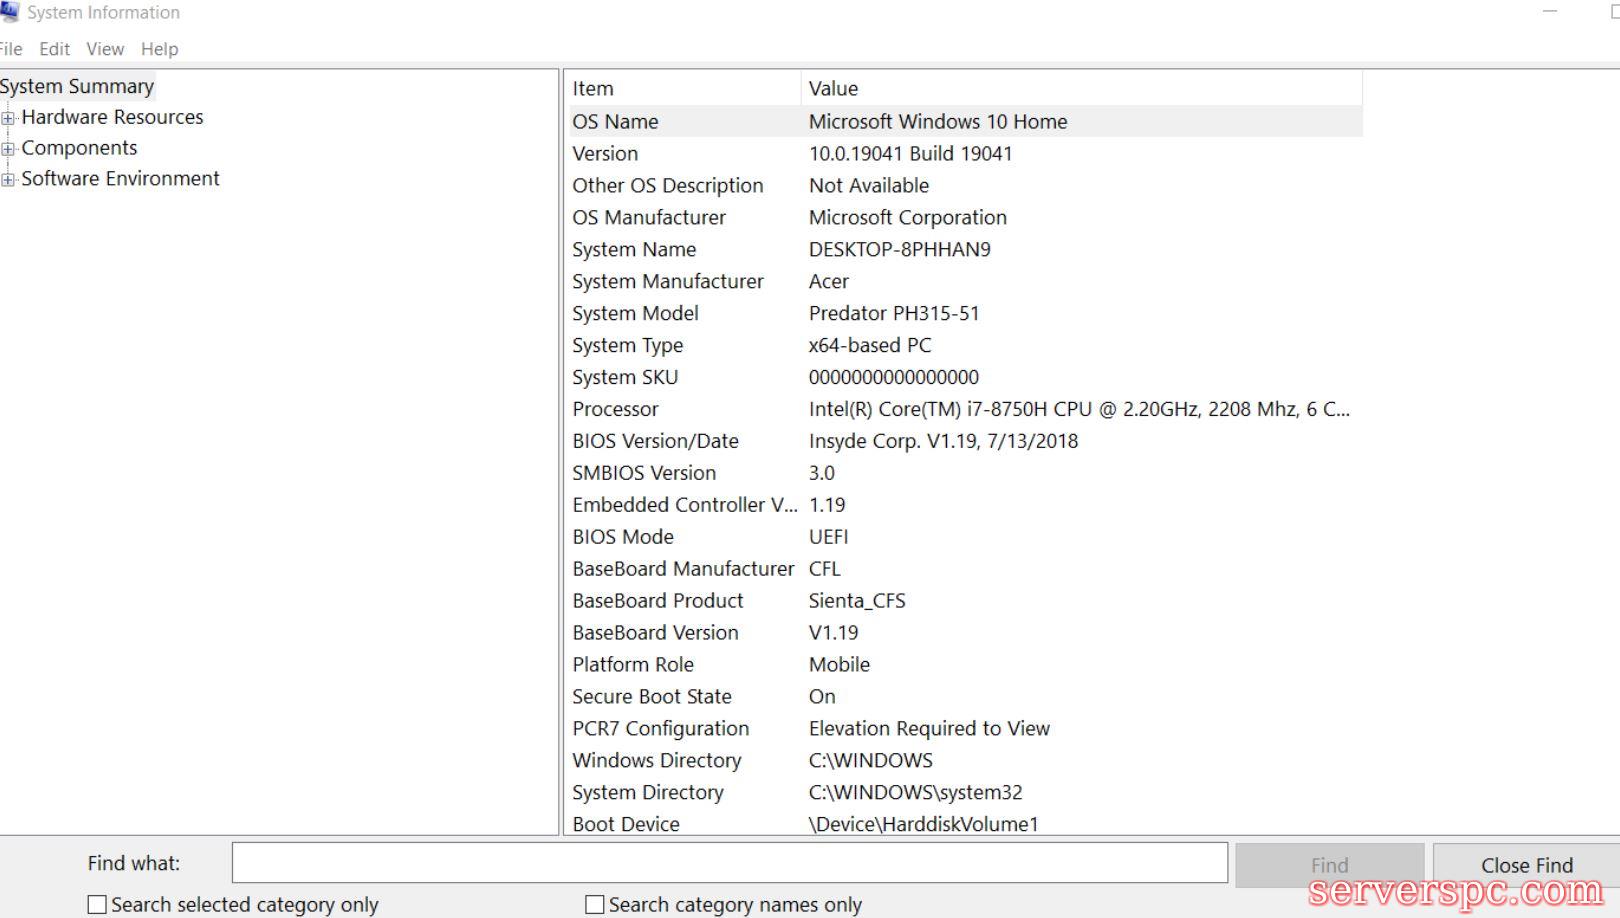Open the Help menu
This screenshot has width=1620, height=918.
click(159, 49)
